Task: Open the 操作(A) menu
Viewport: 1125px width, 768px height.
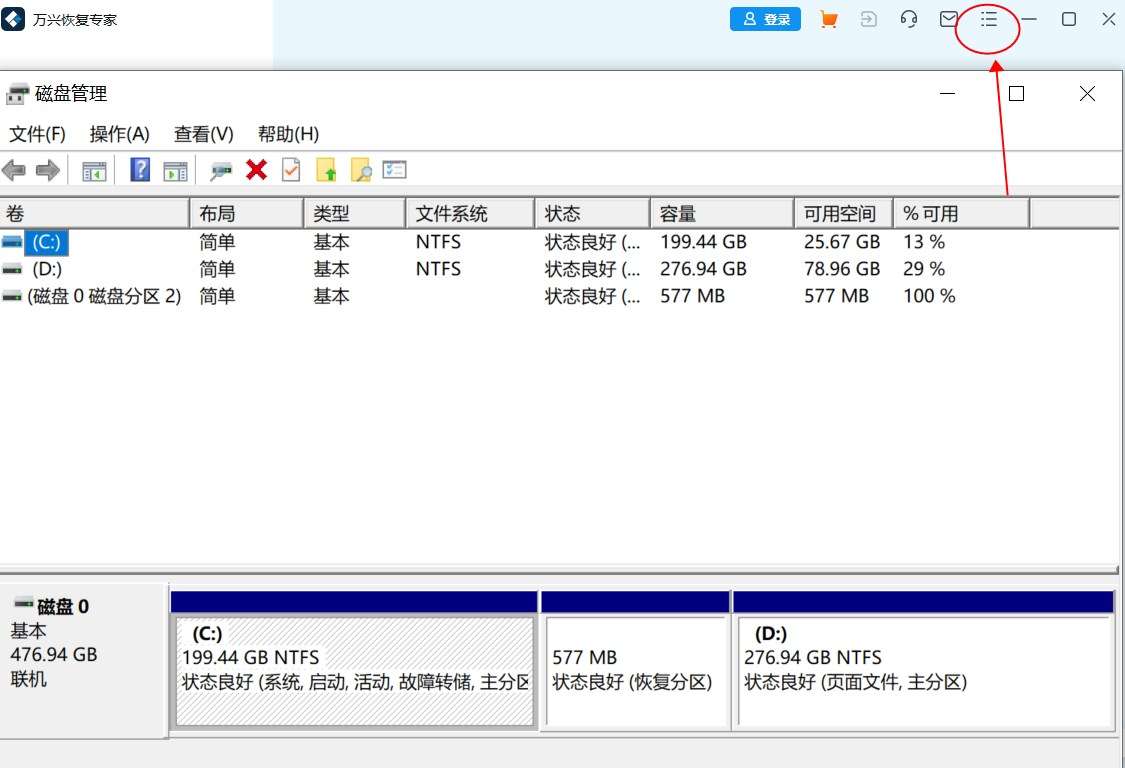Action: tap(119, 134)
